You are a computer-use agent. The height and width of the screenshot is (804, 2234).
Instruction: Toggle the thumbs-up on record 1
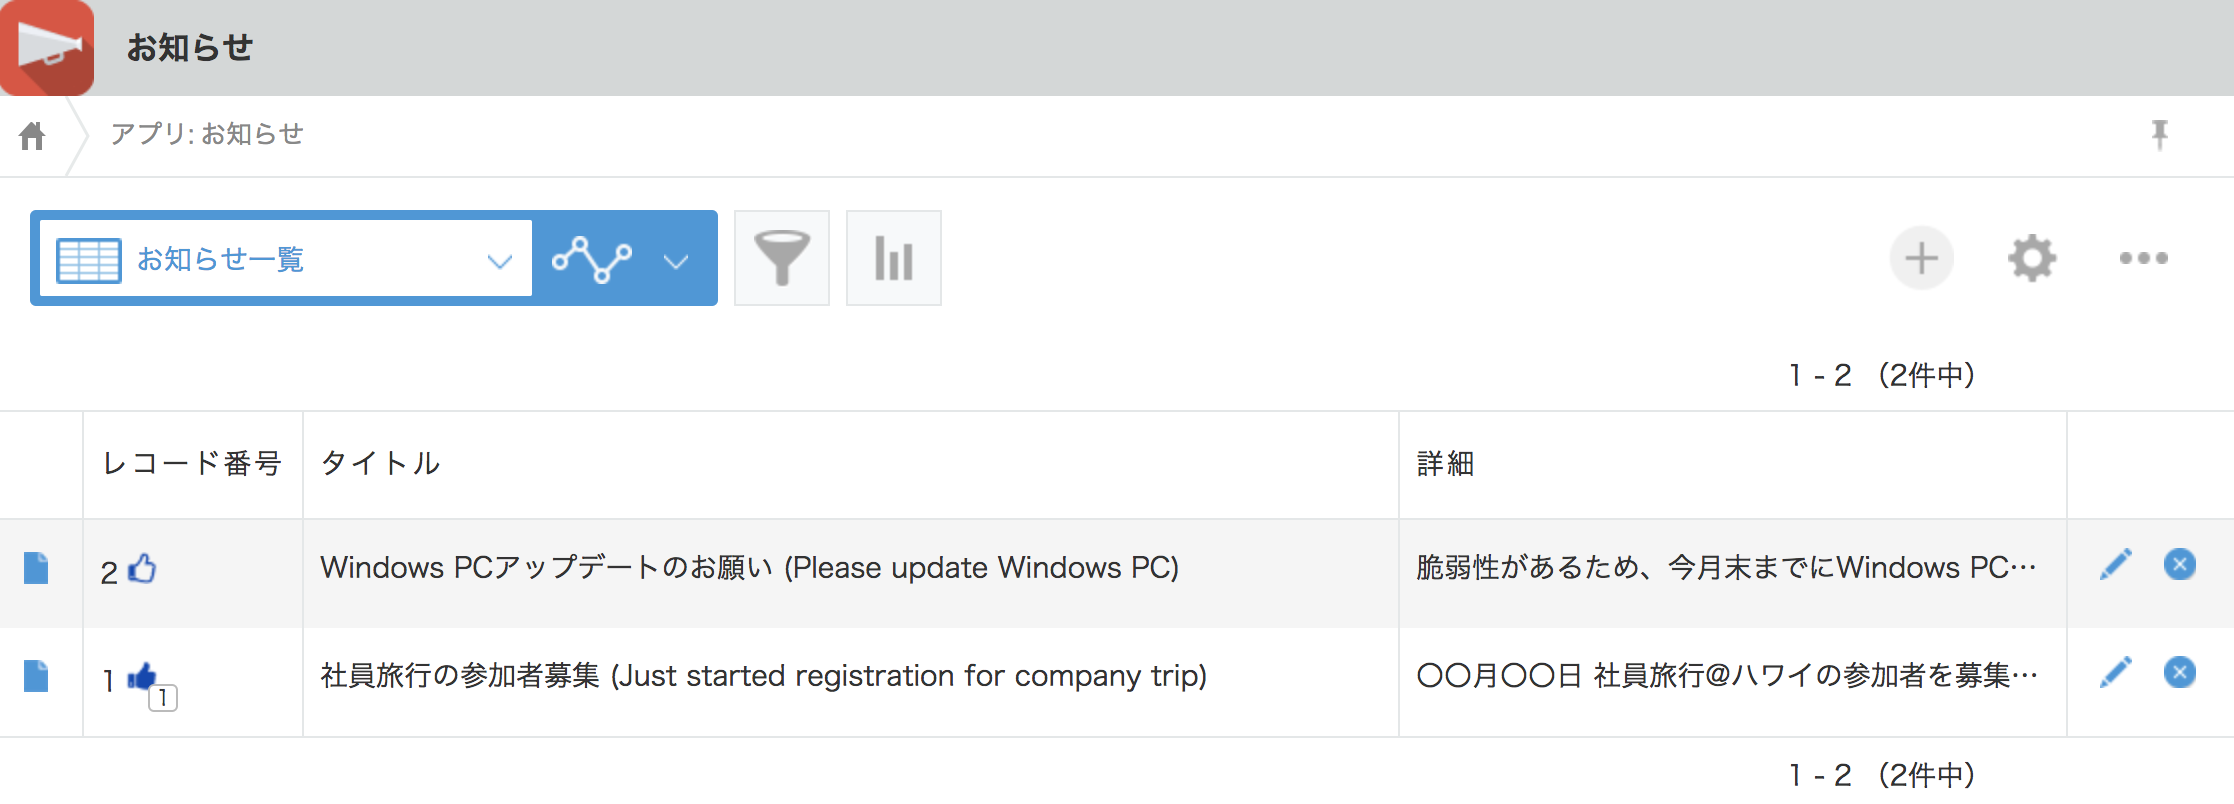pyautogui.click(x=143, y=678)
